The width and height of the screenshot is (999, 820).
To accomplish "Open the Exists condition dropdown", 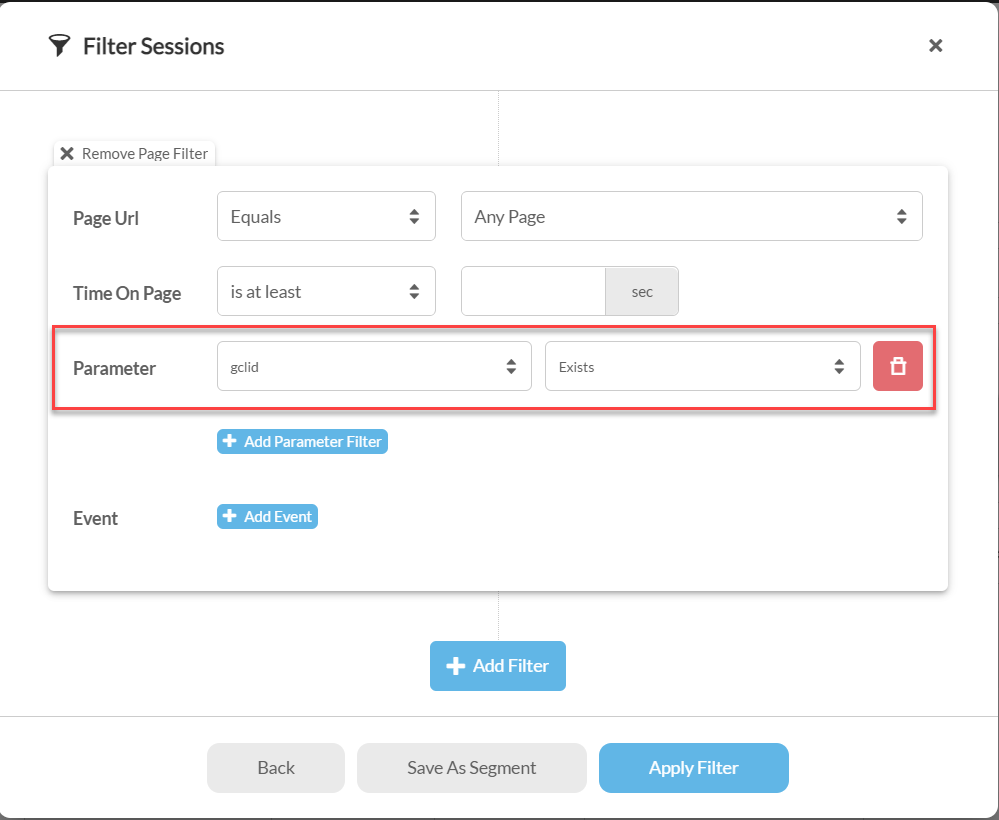I will 702,366.
